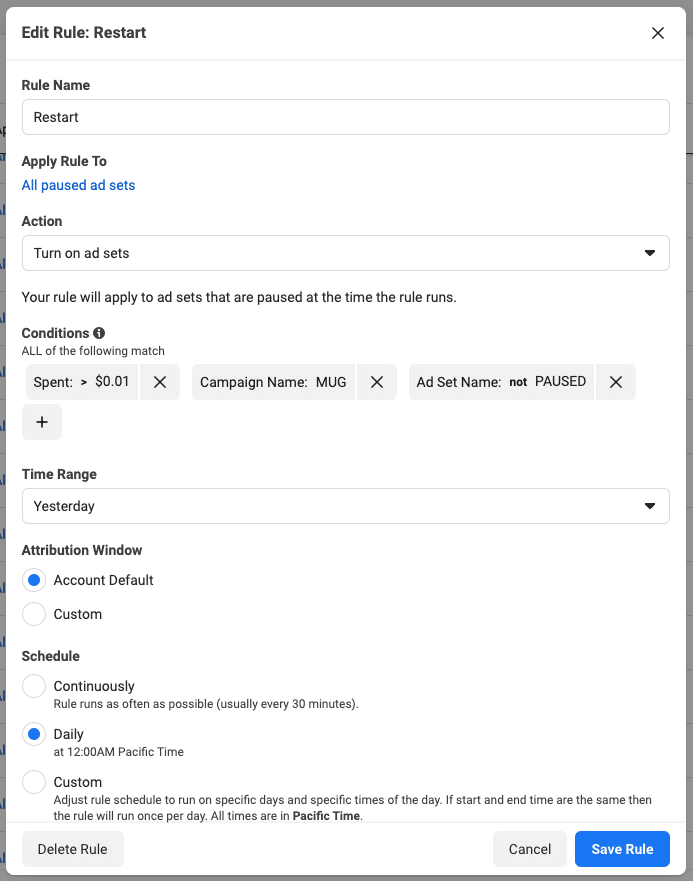Select Account Default attribution window

click(34, 580)
